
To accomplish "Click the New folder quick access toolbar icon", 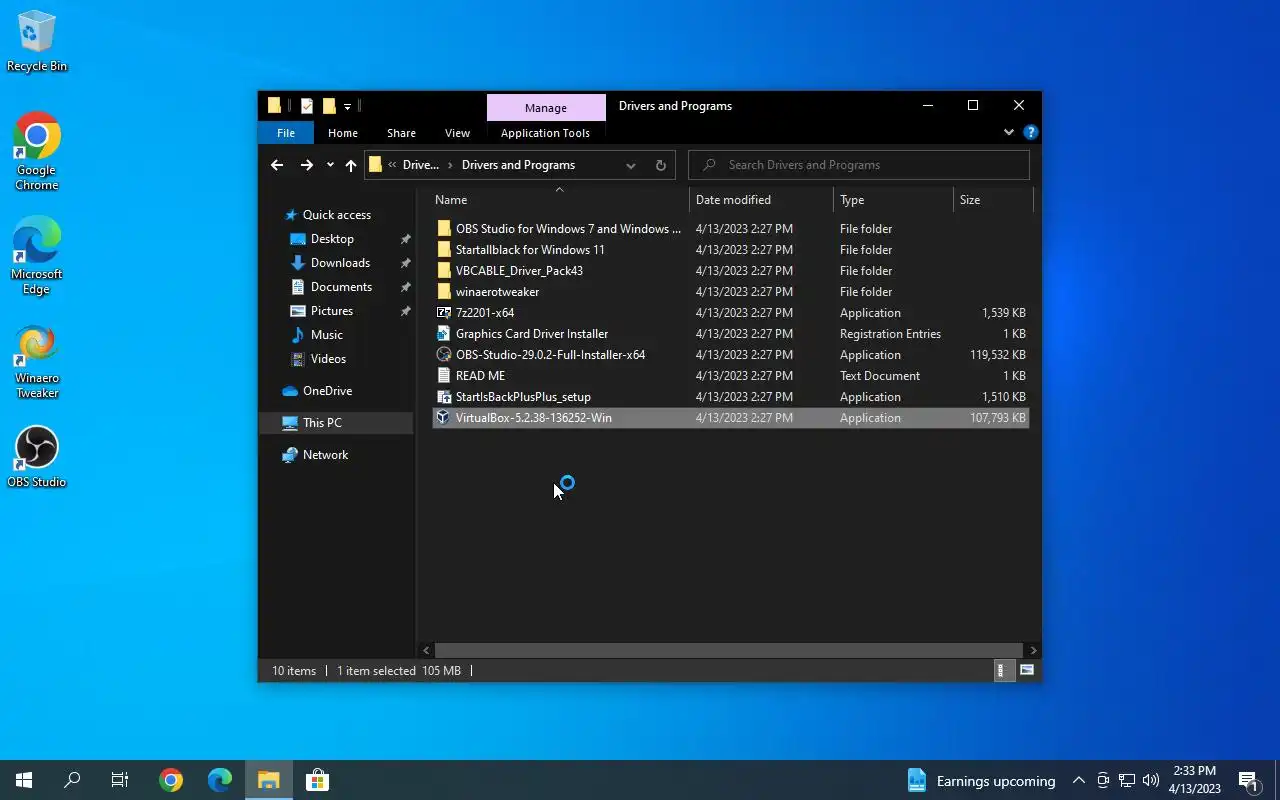I will [328, 106].
